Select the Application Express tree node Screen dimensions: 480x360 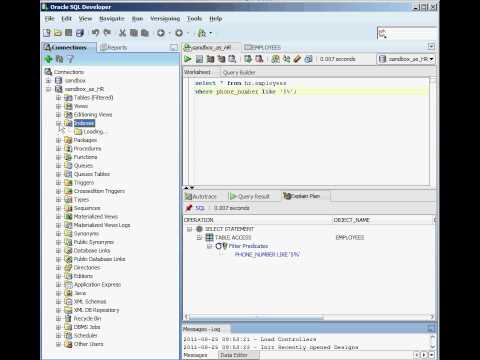point(97,285)
